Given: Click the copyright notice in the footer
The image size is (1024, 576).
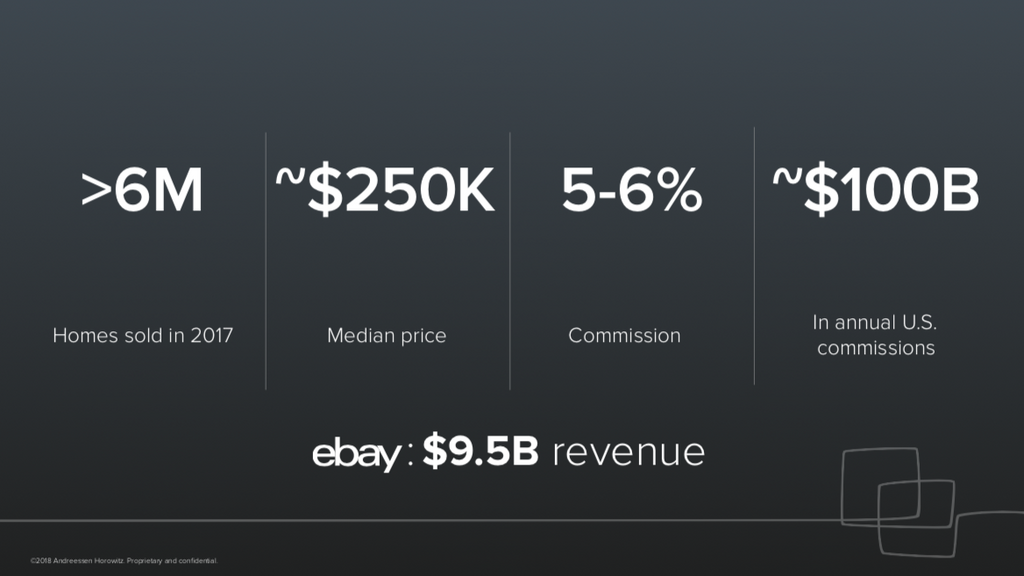Looking at the screenshot, I should [124, 560].
